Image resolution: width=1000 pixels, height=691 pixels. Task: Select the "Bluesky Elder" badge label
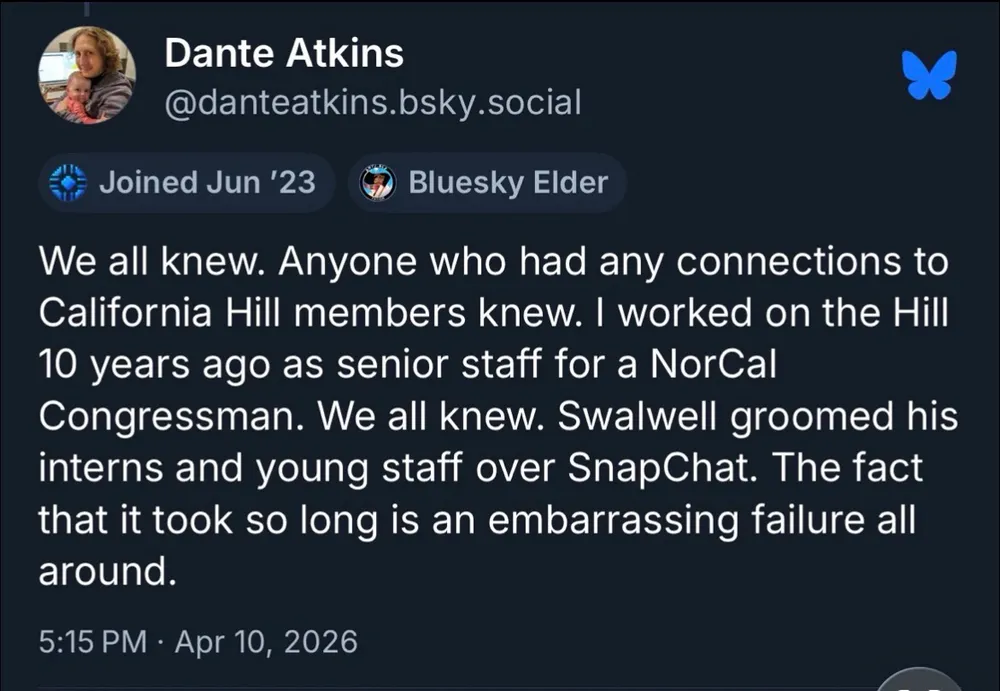pos(508,183)
